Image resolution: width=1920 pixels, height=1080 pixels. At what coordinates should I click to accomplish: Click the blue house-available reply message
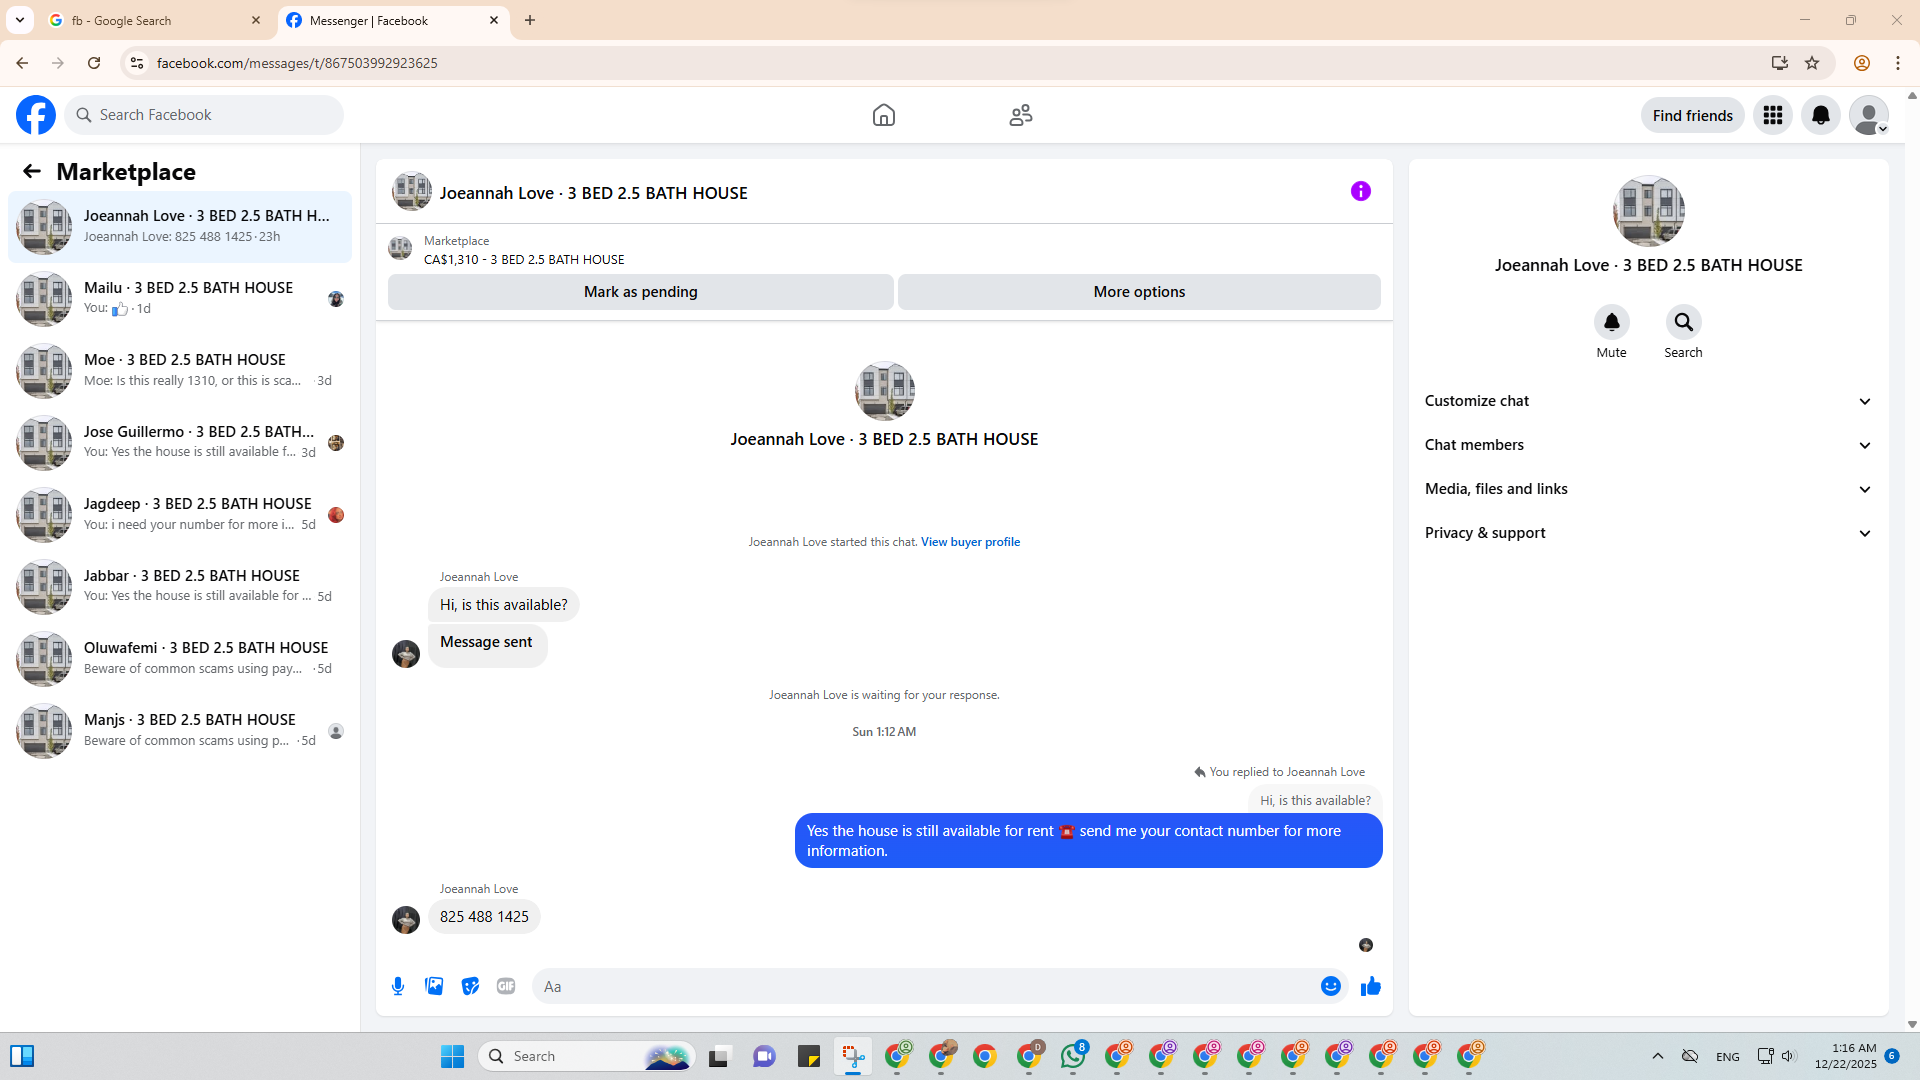(x=1089, y=841)
